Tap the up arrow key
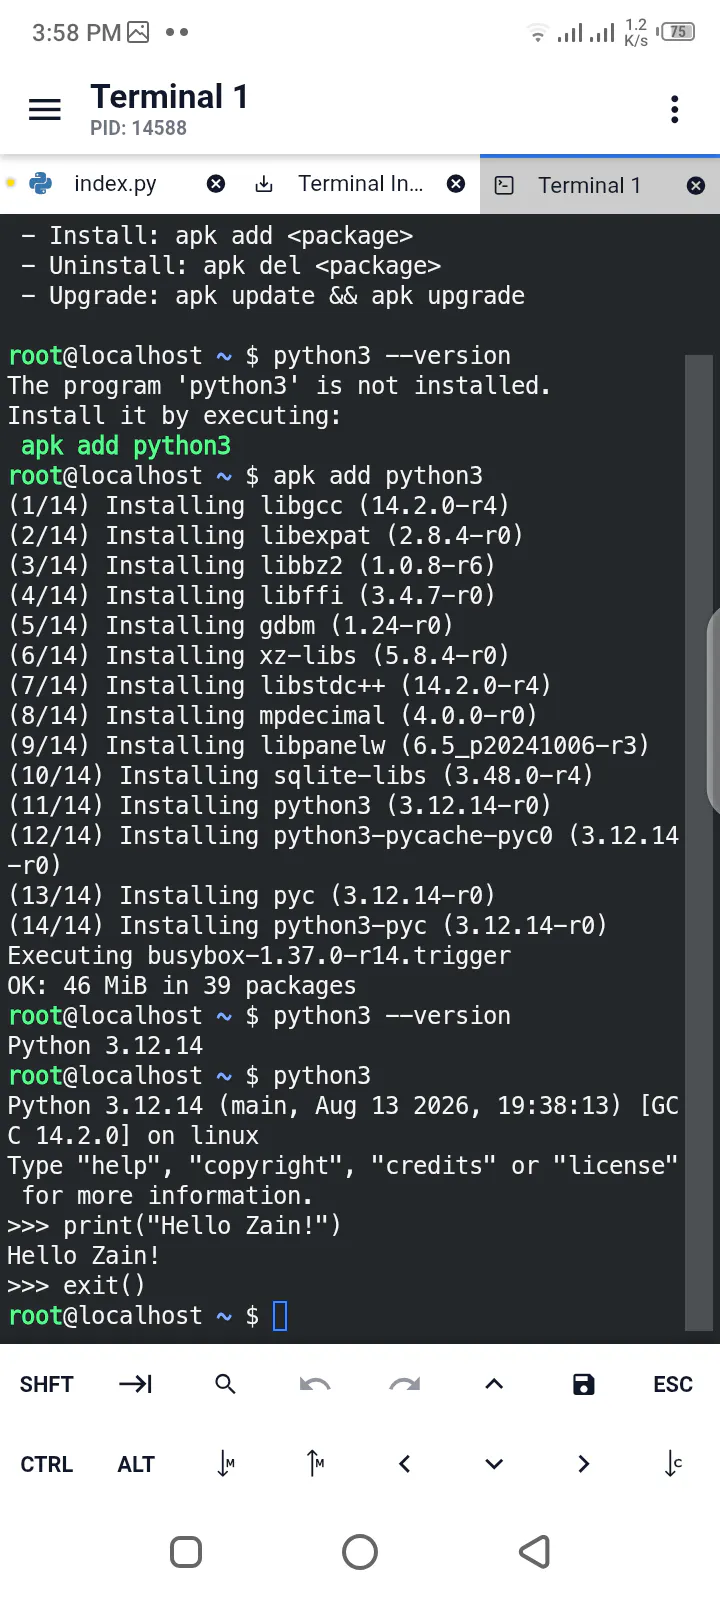Screen dimensions: 720x1600 494,1384
